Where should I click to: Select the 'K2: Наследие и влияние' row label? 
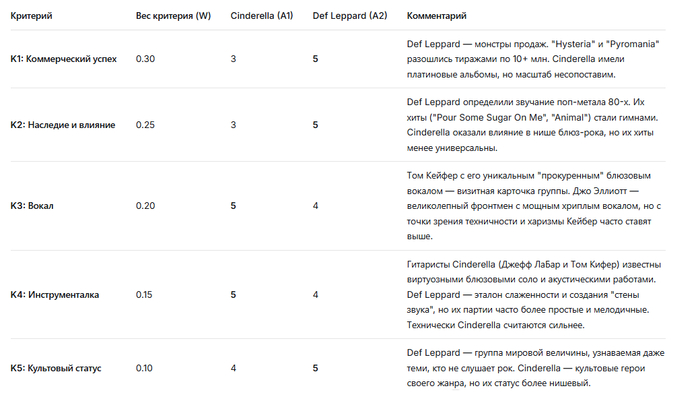(62, 125)
